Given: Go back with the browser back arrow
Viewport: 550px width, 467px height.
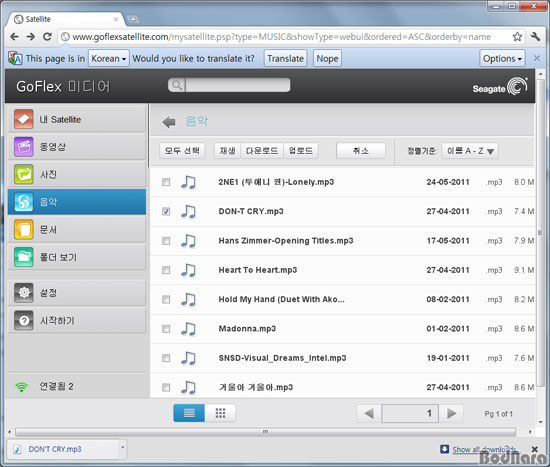Looking at the screenshot, I should point(14,37).
